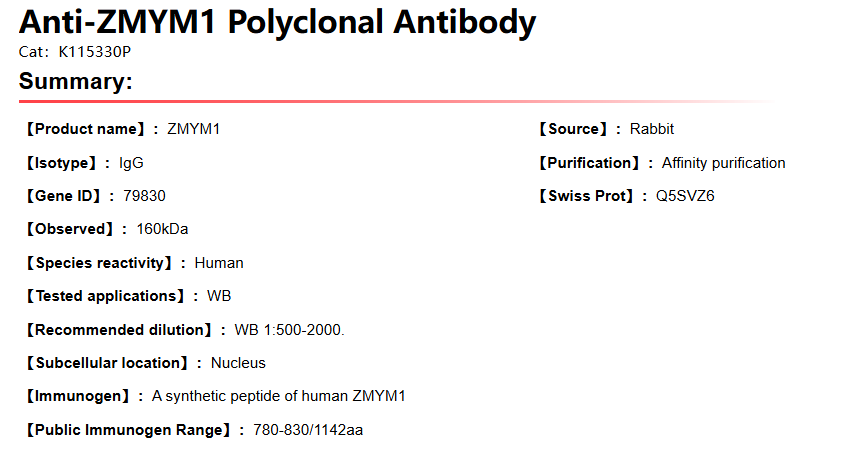The width and height of the screenshot is (864, 466).
Task: Select the species value Human
Action: [219, 263]
